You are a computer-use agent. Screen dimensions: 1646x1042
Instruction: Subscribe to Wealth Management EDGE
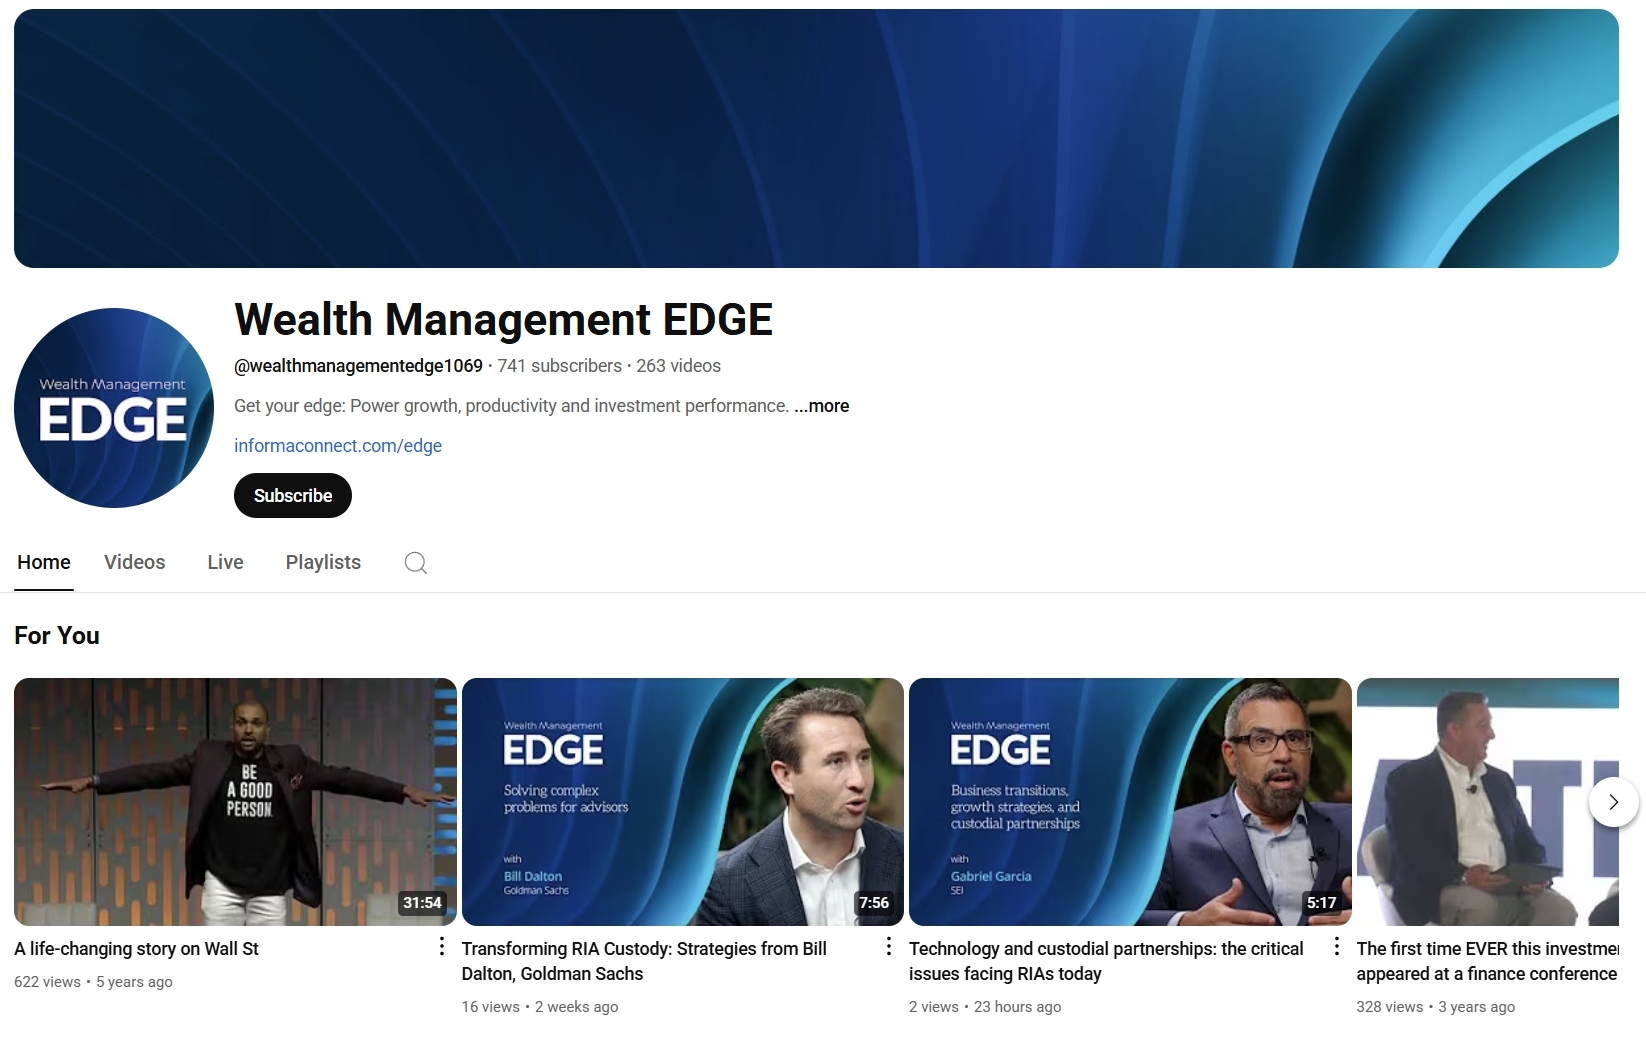[292, 495]
